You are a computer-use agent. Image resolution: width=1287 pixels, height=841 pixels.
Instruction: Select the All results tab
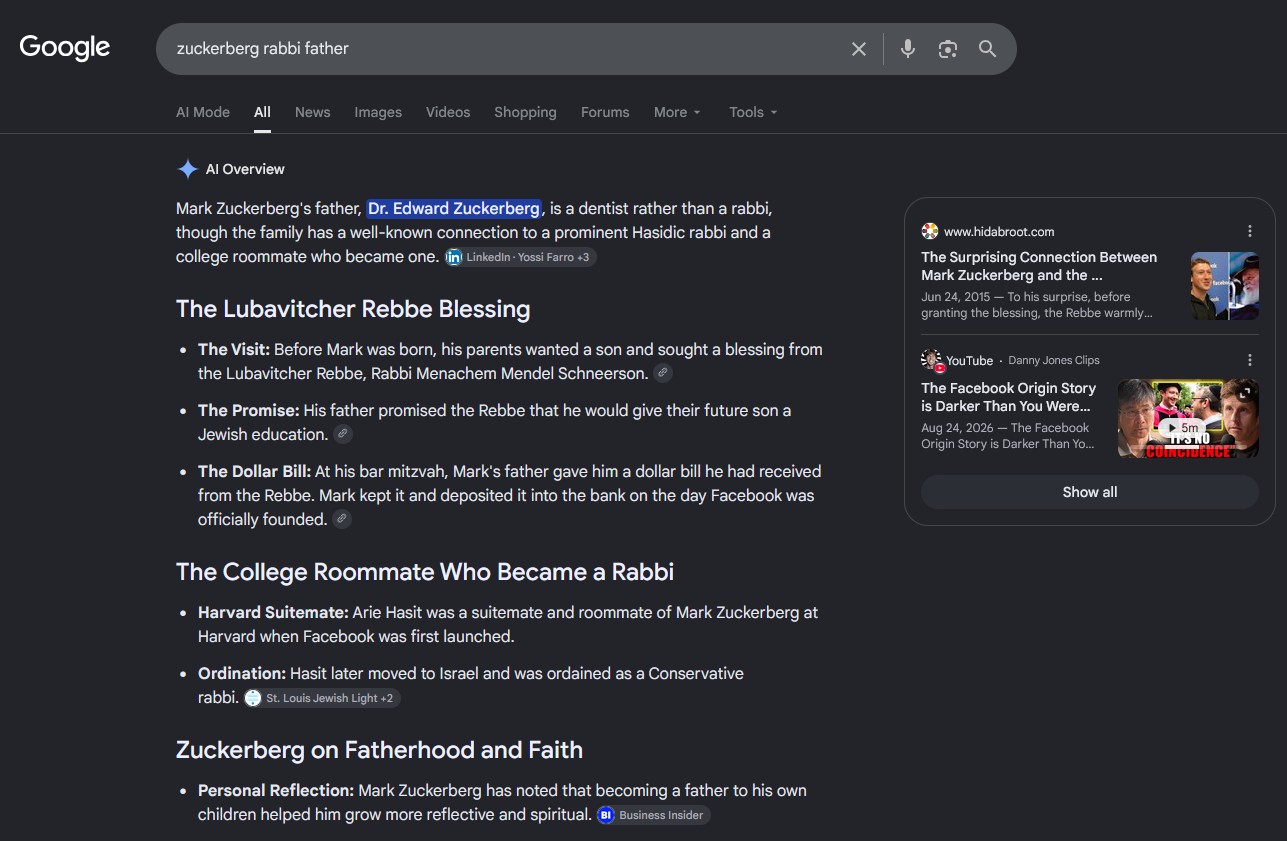pos(262,112)
